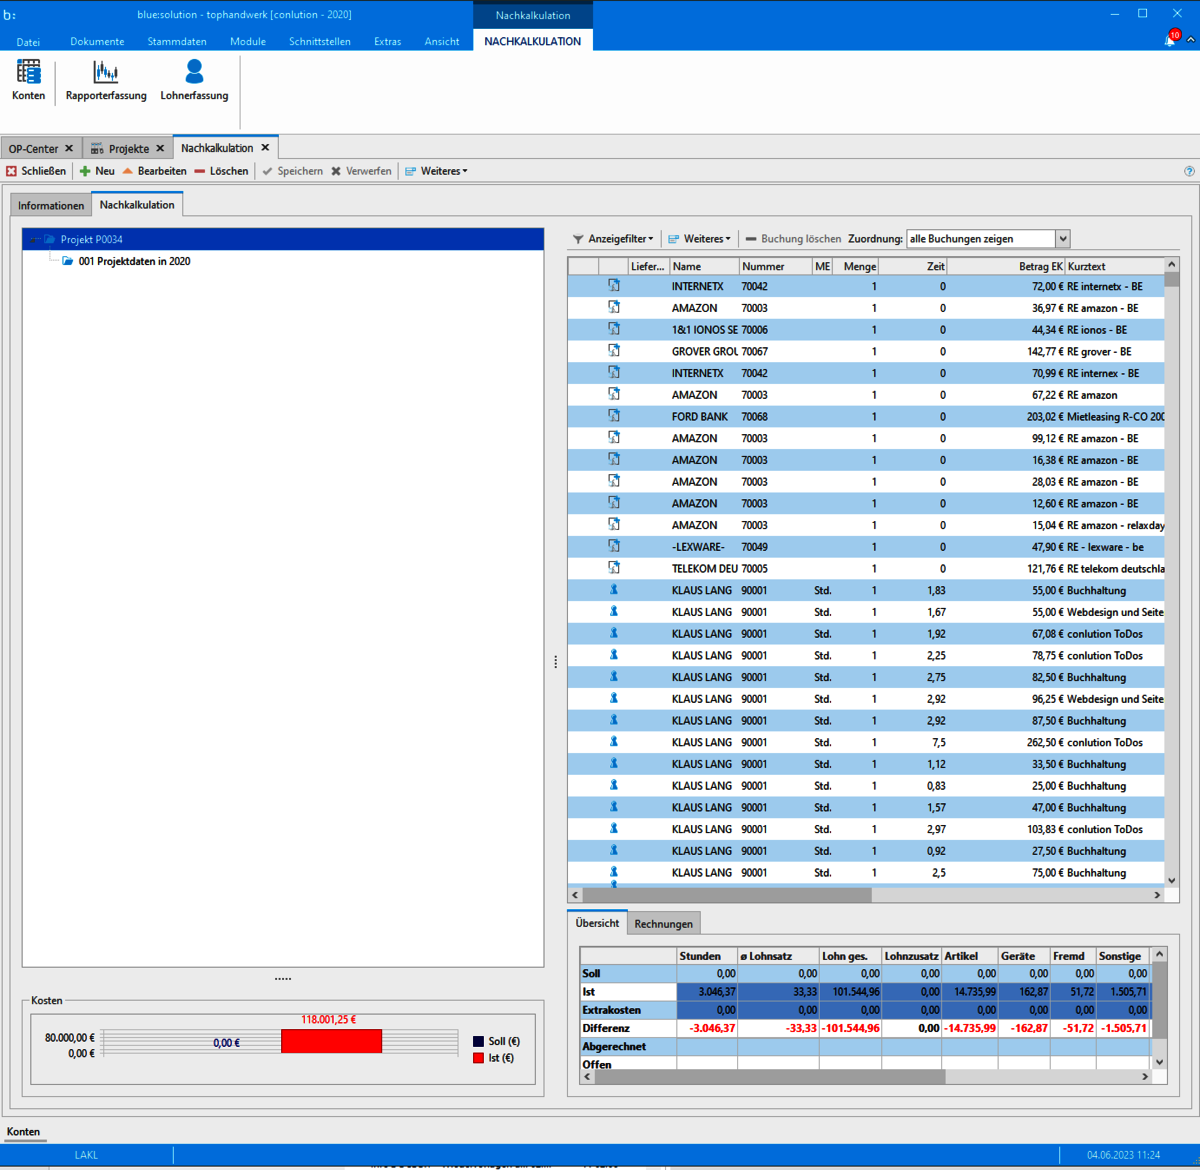The width and height of the screenshot is (1200, 1170).
Task: Open the Zuordnung dropdown list
Action: click(x=1063, y=239)
